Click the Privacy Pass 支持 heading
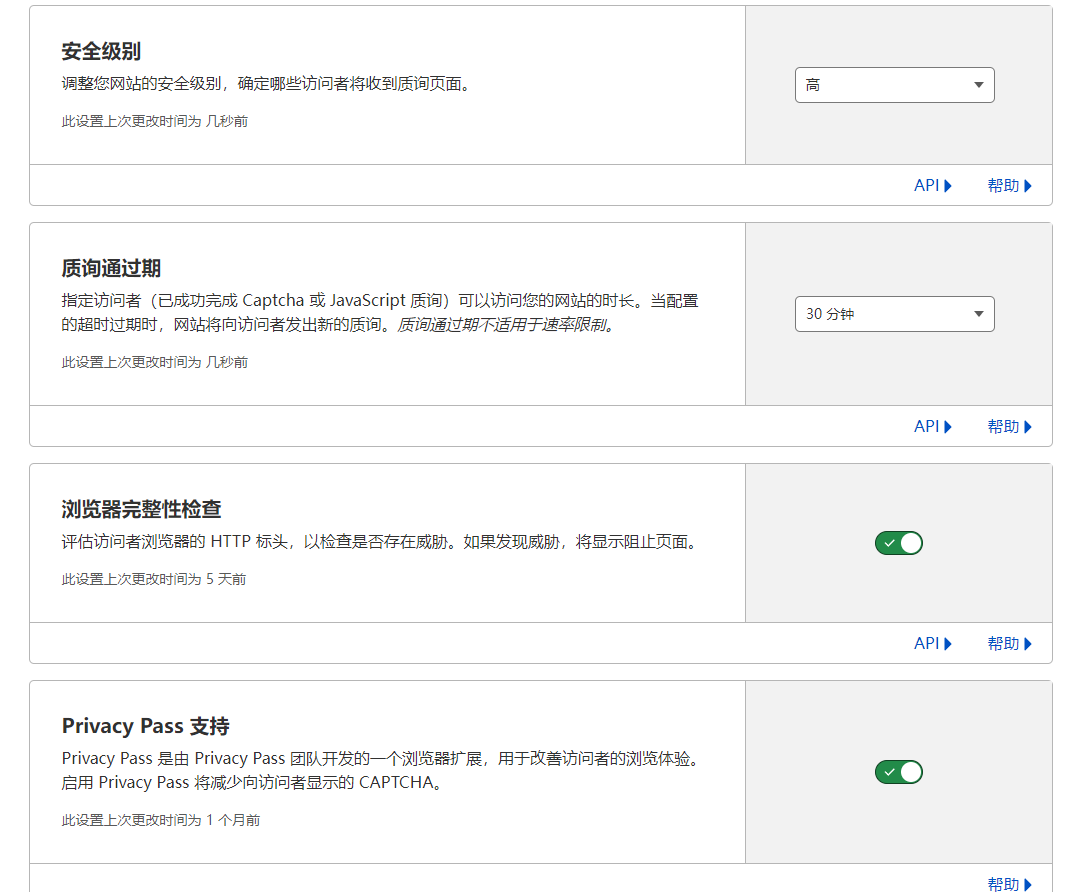 (x=145, y=726)
